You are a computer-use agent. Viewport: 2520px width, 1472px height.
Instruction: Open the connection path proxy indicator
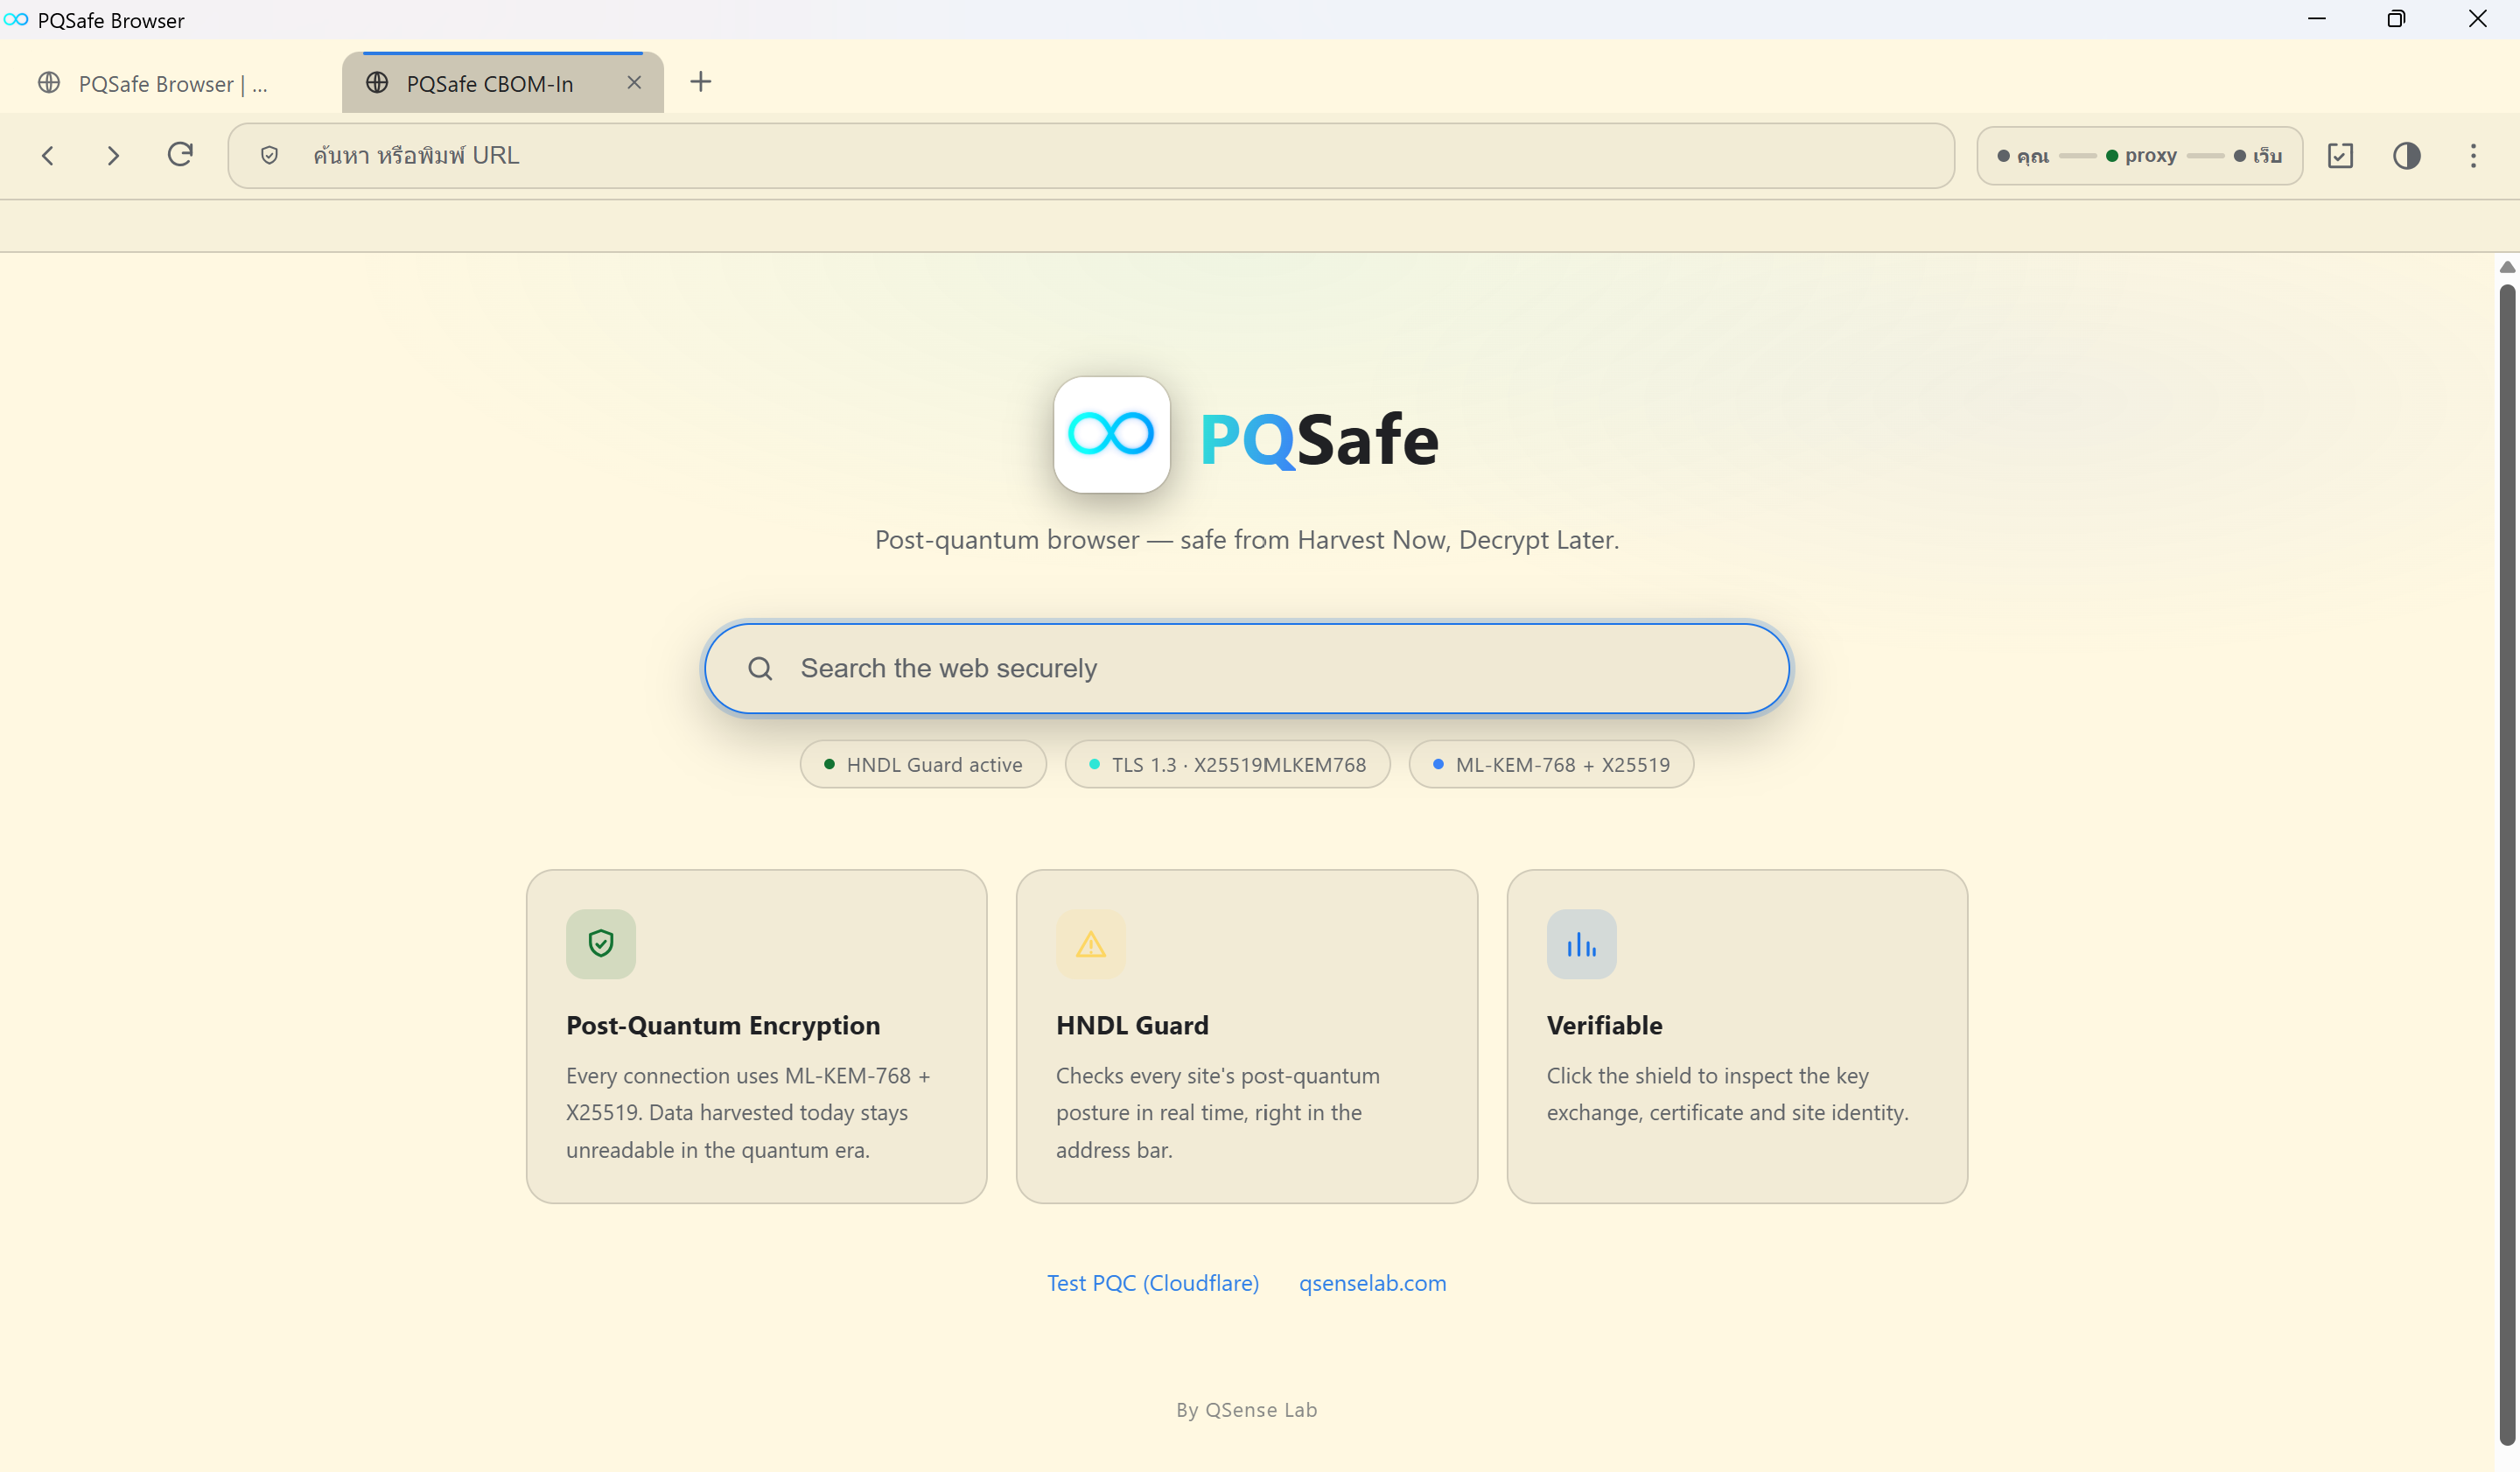(2140, 155)
